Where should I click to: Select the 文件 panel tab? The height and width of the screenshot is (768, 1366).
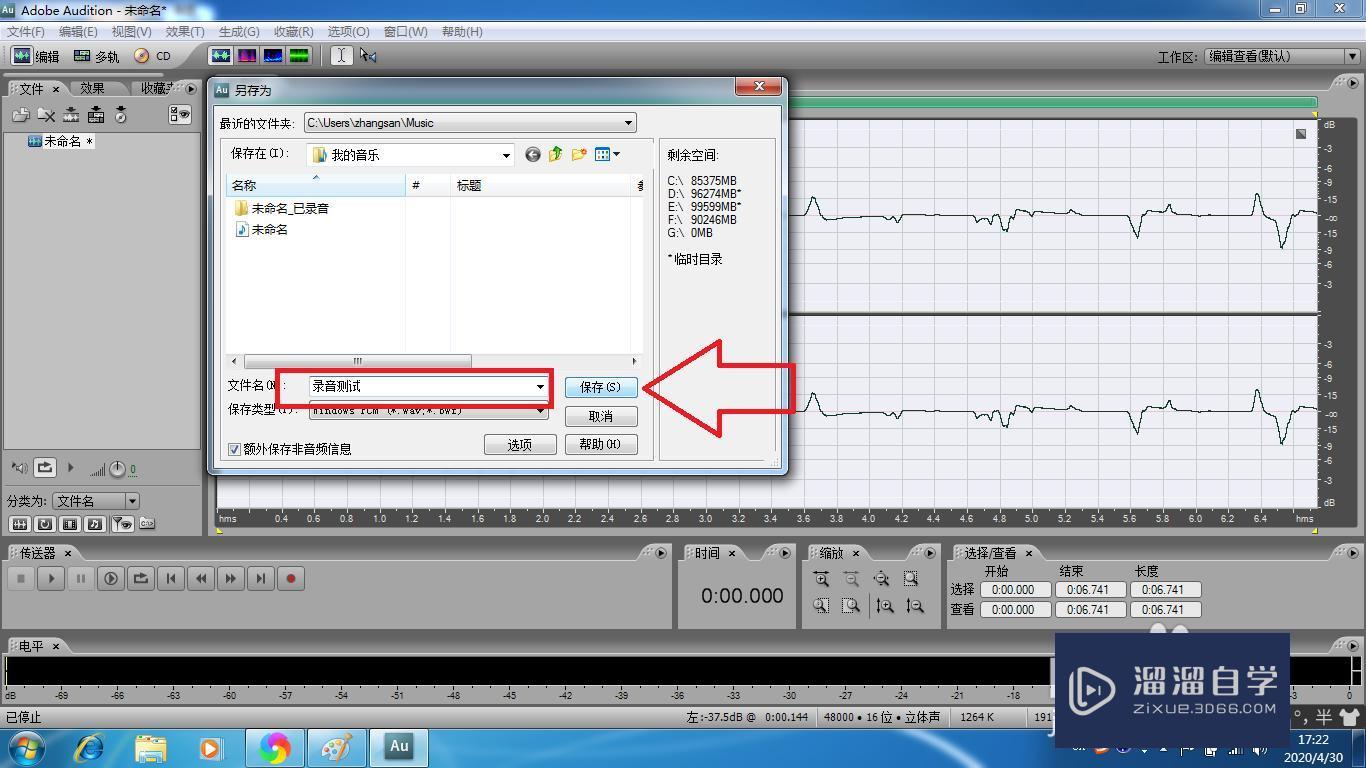(x=31, y=89)
